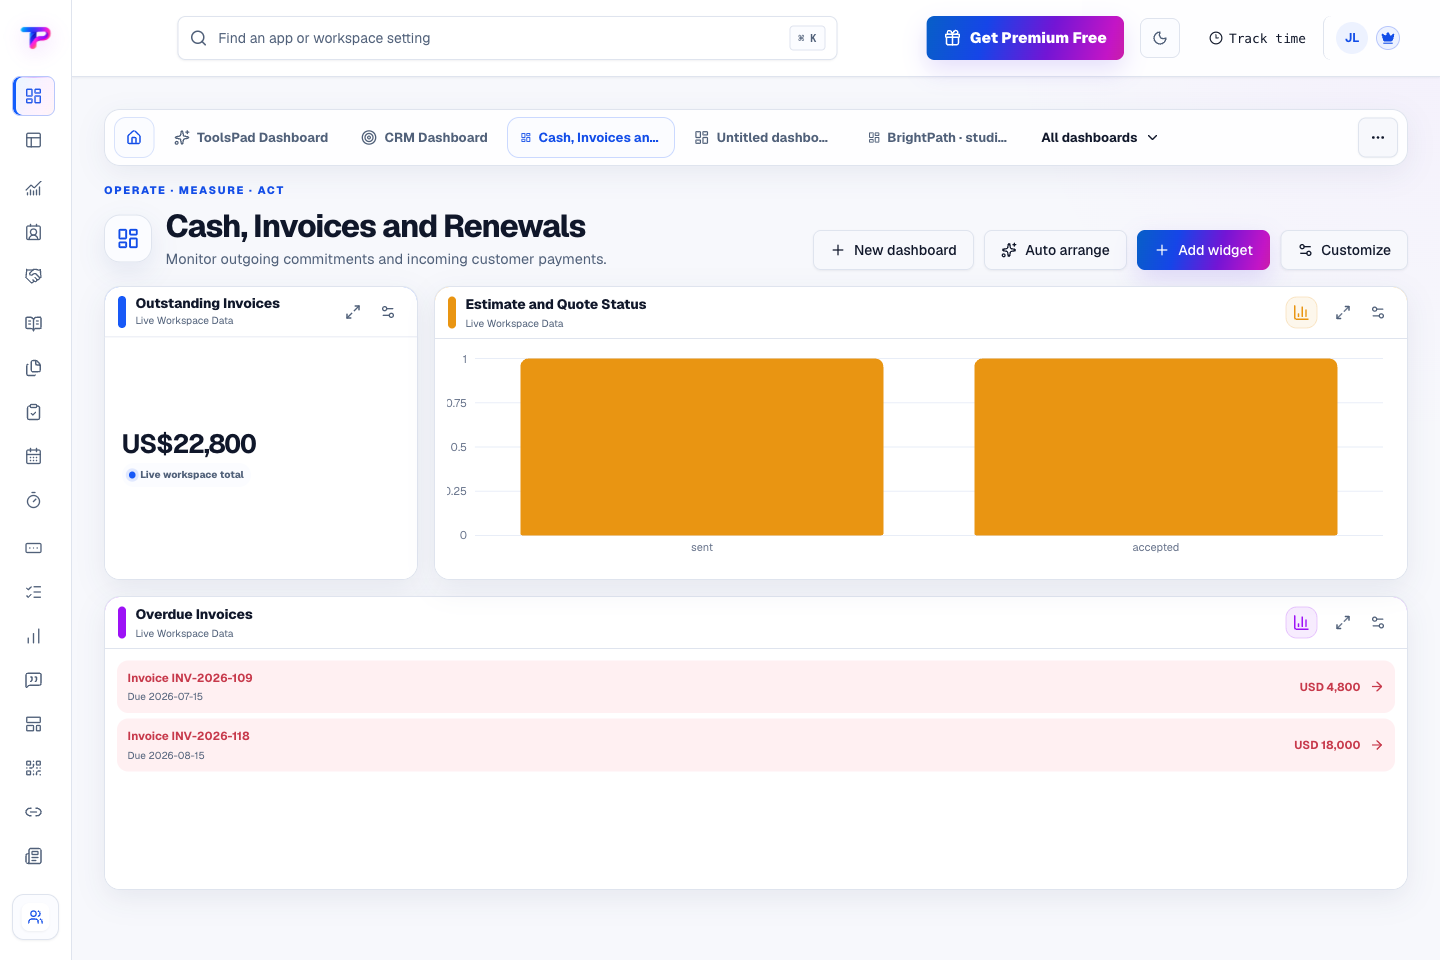Open Estimate and Quote Status widget settings

tap(1378, 313)
